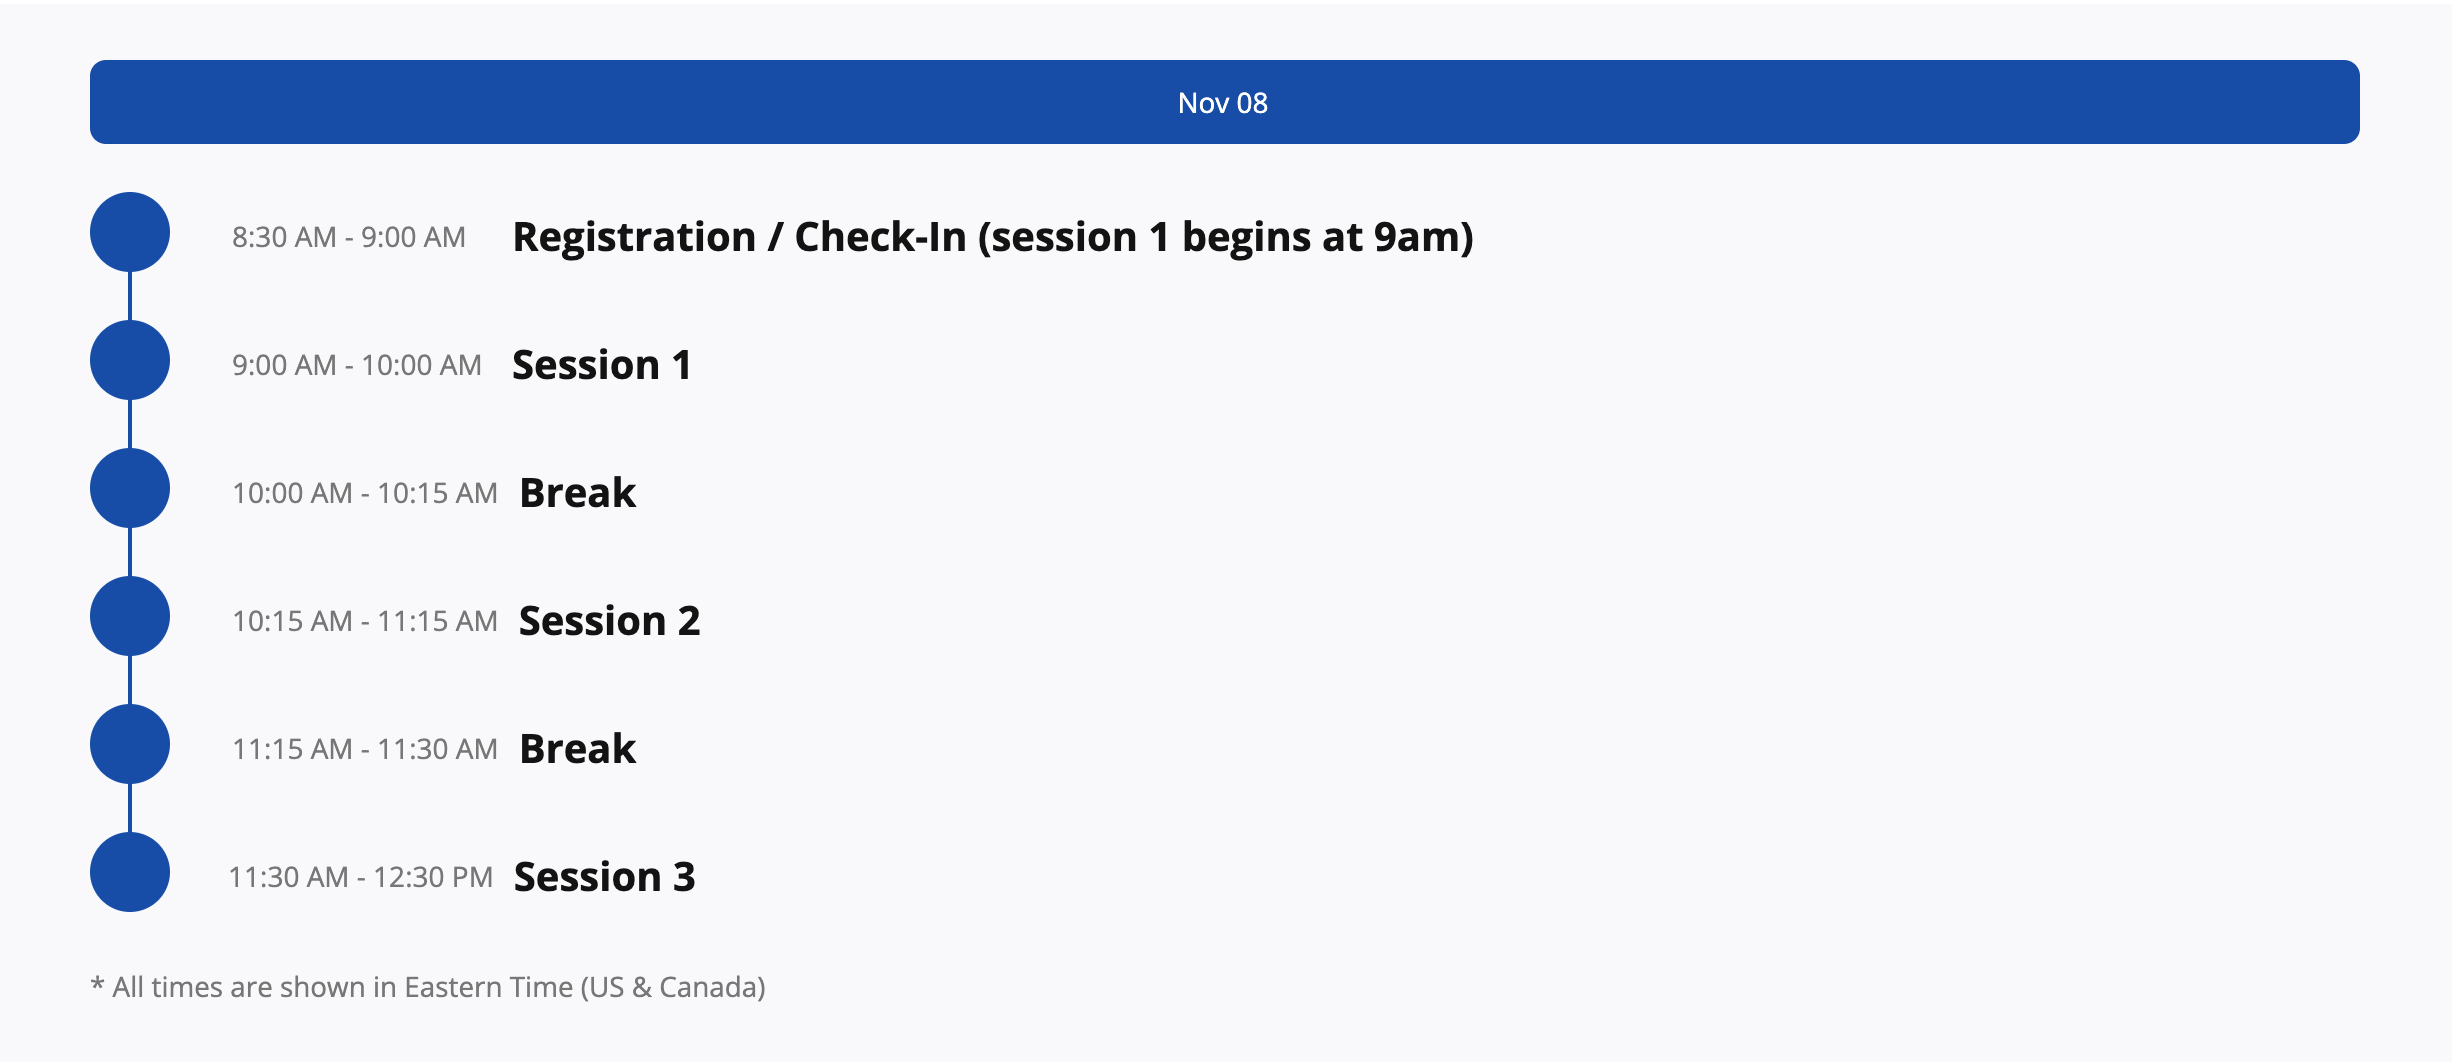2452x1062 pixels.
Task: Click the Session 3 timeline circle
Action: click(130, 872)
